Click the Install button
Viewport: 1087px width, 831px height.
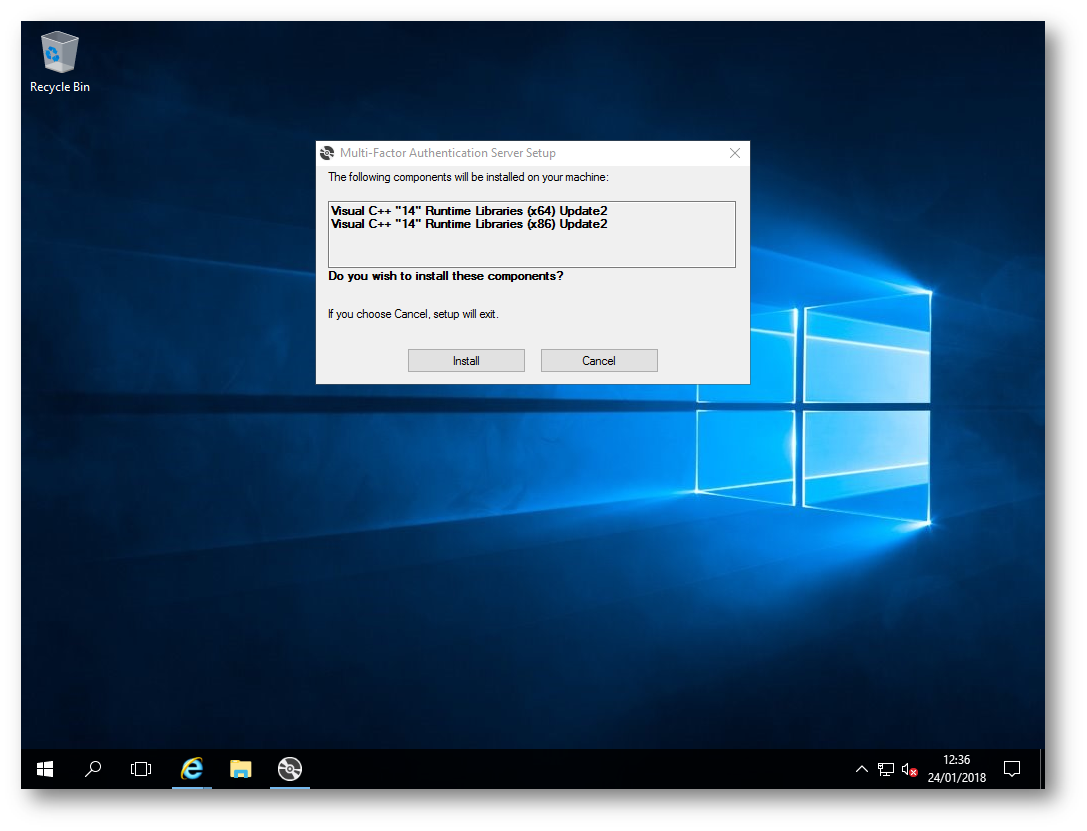pyautogui.click(x=466, y=360)
